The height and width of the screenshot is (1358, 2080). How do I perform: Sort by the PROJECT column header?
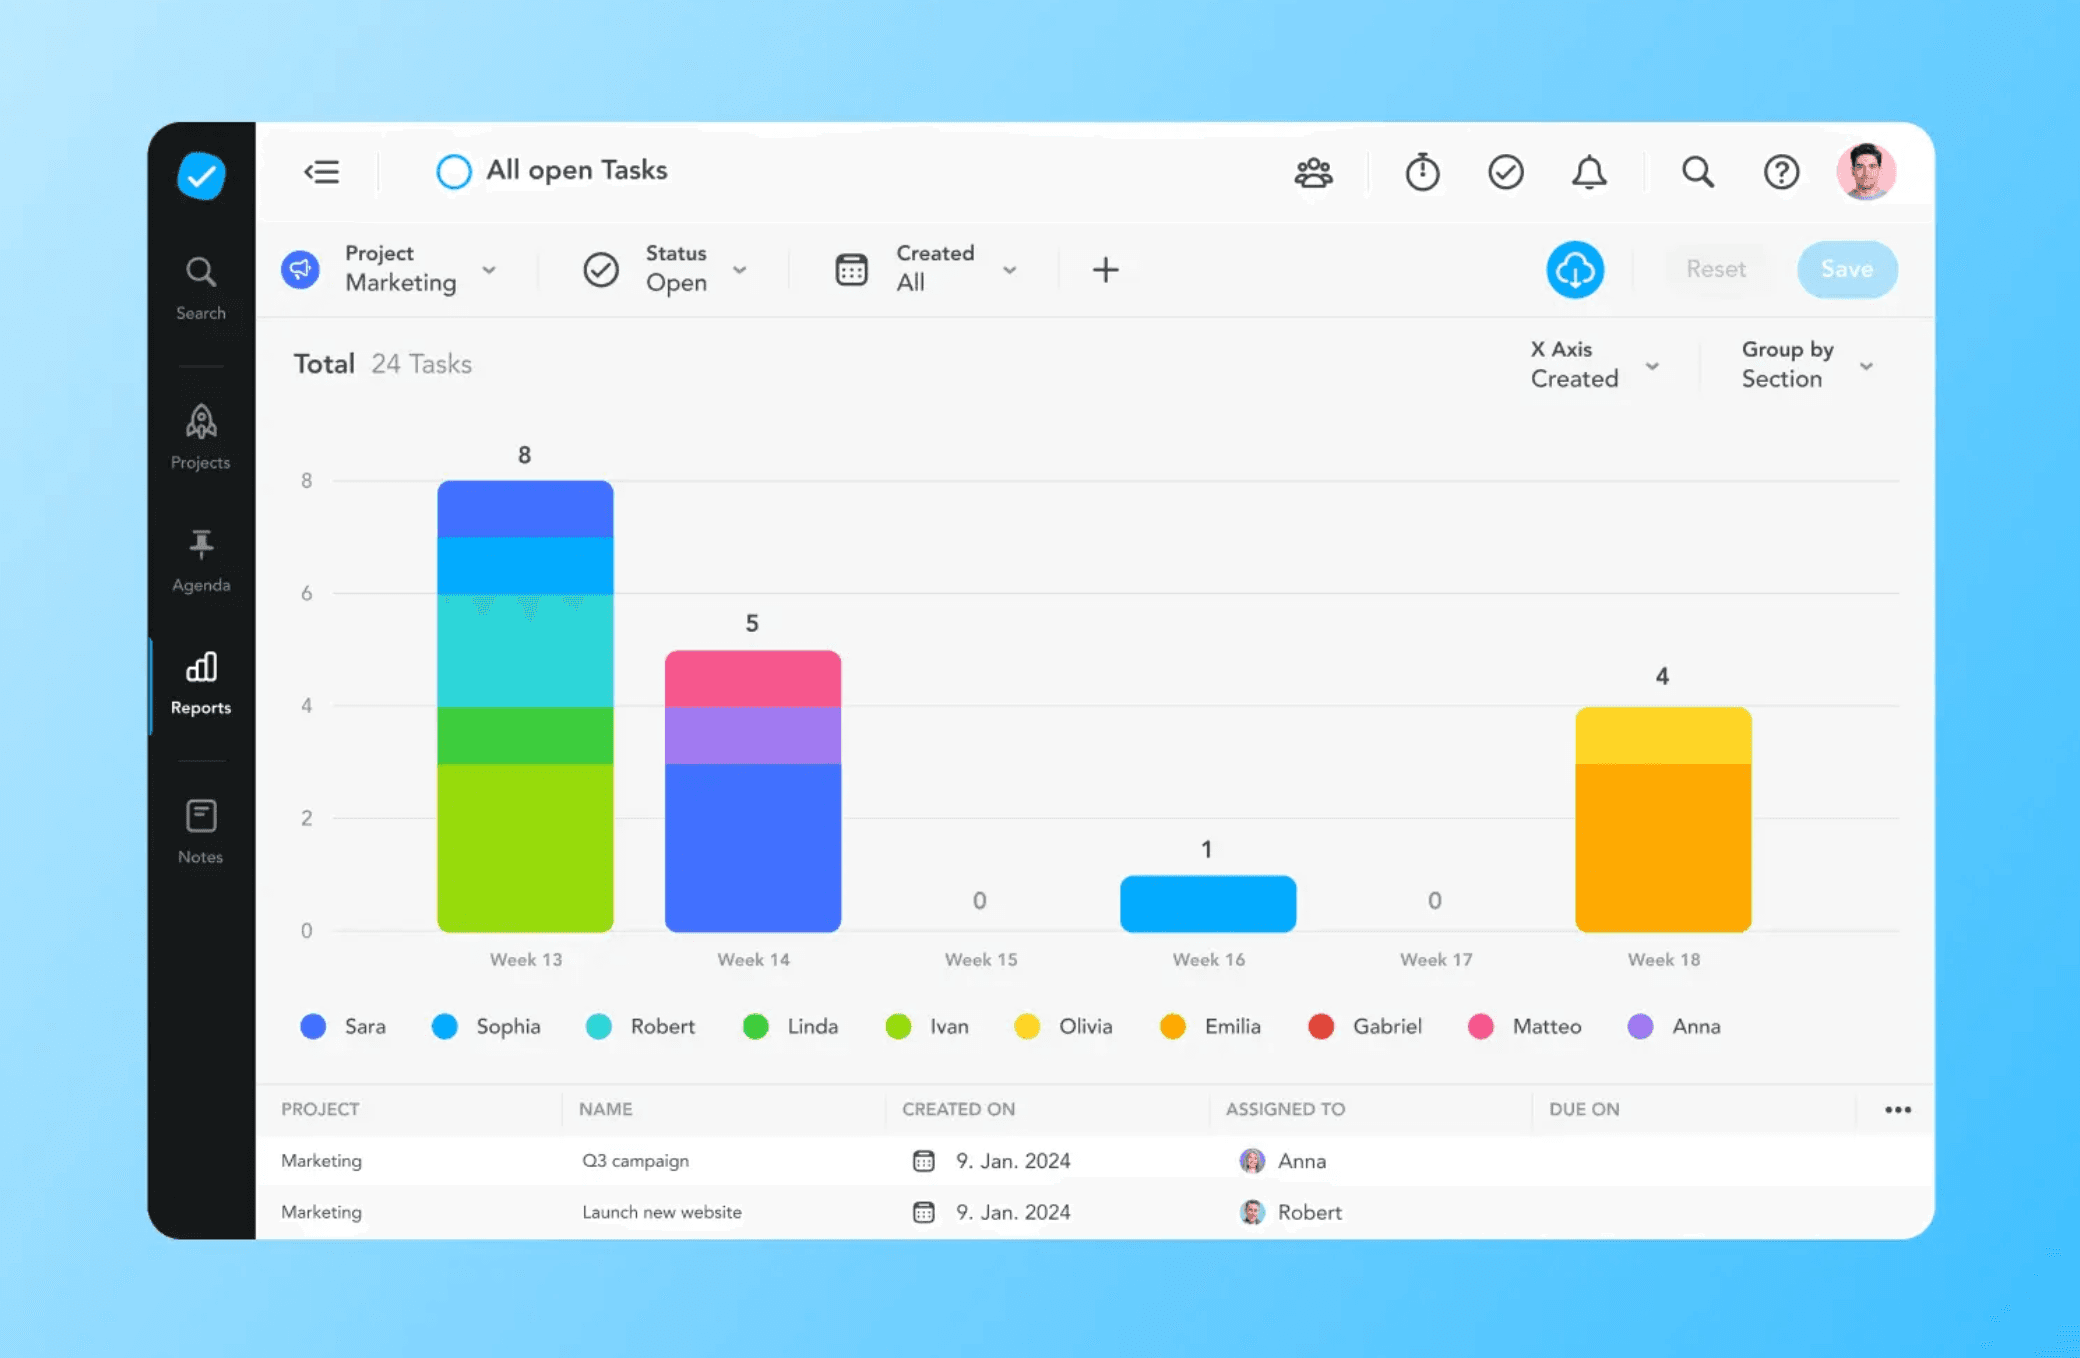(320, 1109)
